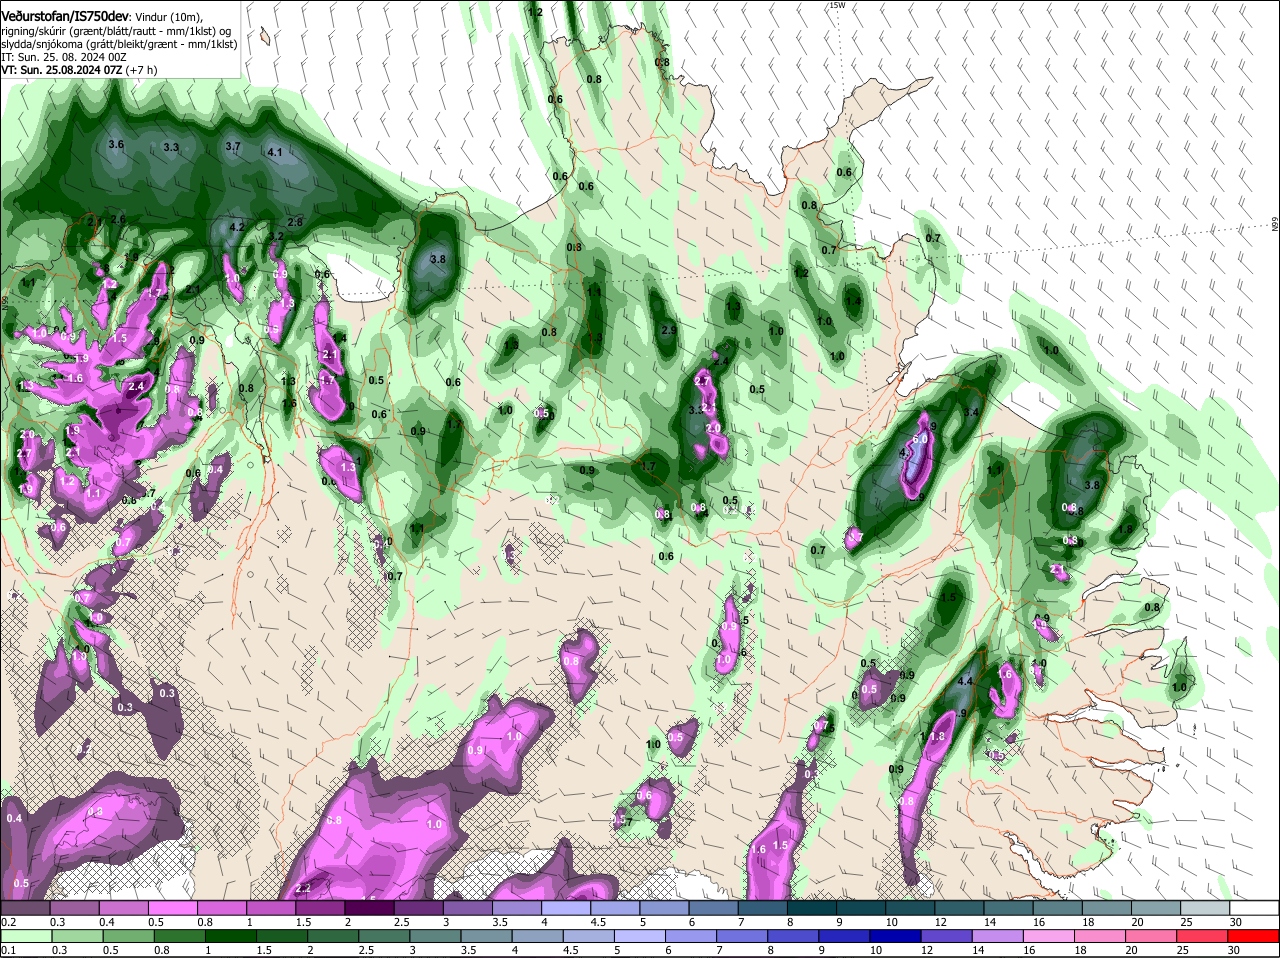
Task: Pick the darkest purple top-row swatch between 2 and 2.5
Action: pyautogui.click(x=369, y=908)
